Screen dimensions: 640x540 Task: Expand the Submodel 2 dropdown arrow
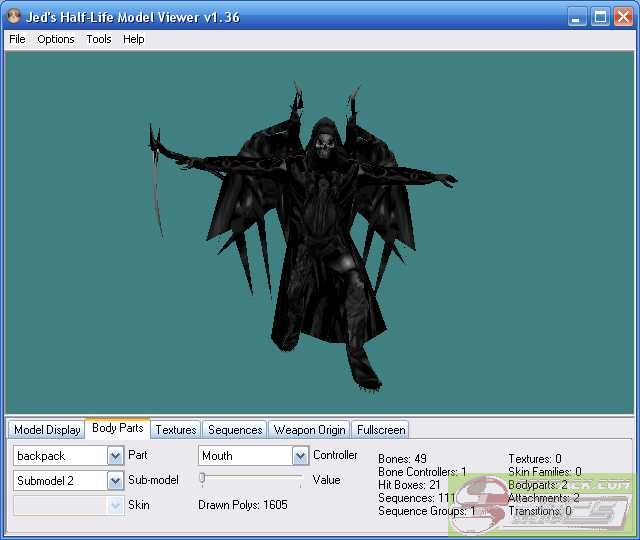[x=116, y=481]
